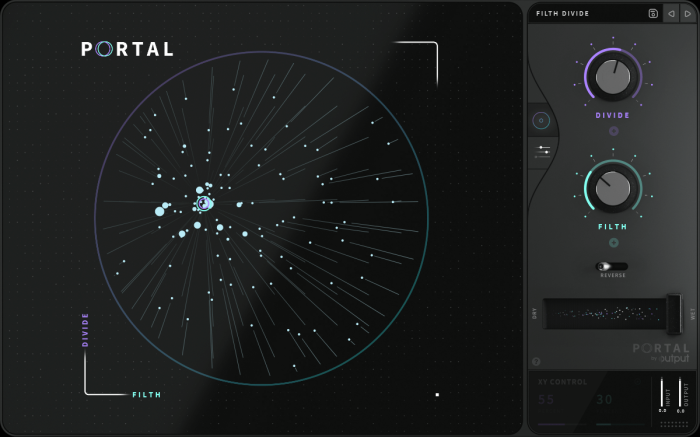Load the next preset arrow
This screenshot has width=700, height=437.
click(x=688, y=13)
